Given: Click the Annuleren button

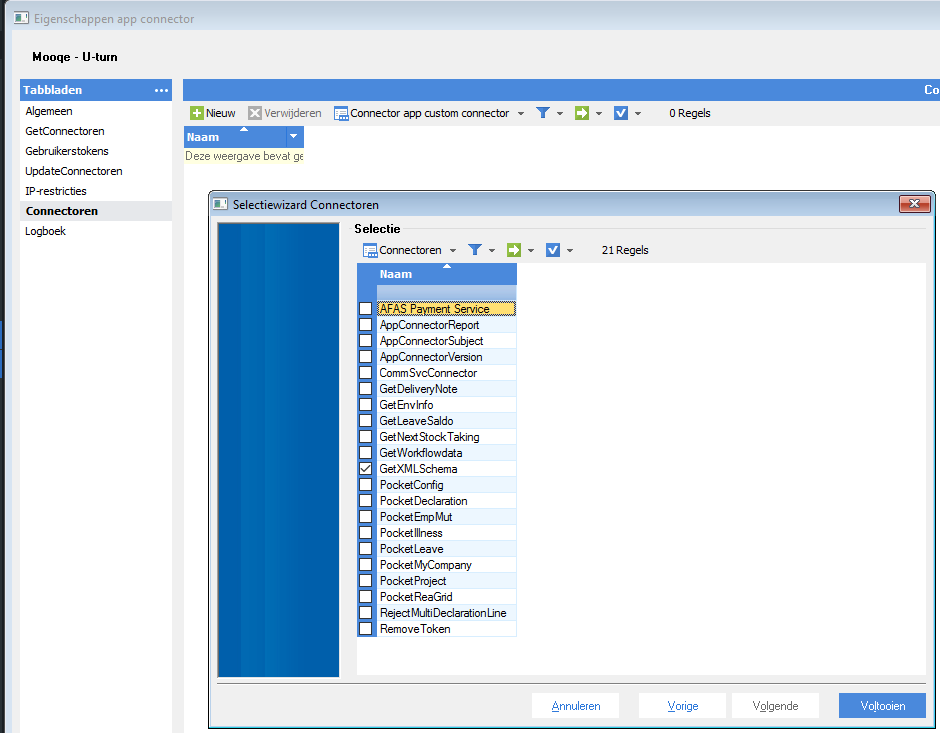Looking at the screenshot, I should (575, 706).
